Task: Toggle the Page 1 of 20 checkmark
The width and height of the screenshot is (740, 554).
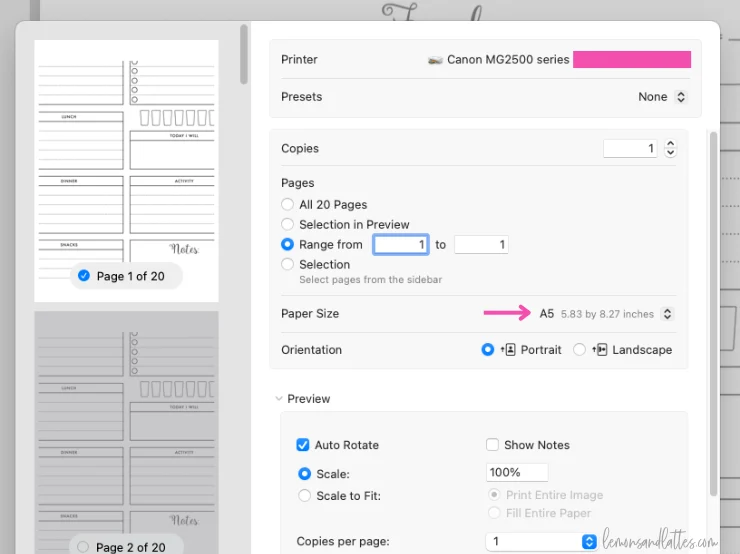Action: point(84,276)
